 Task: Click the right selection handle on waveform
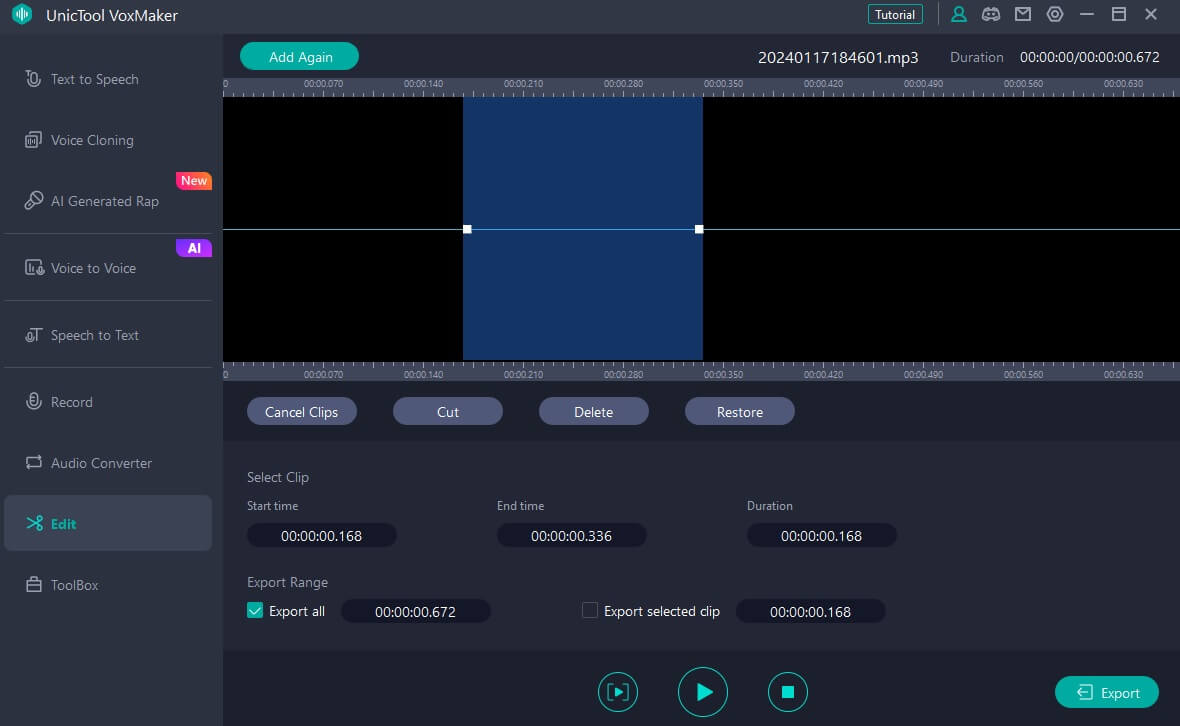699,229
